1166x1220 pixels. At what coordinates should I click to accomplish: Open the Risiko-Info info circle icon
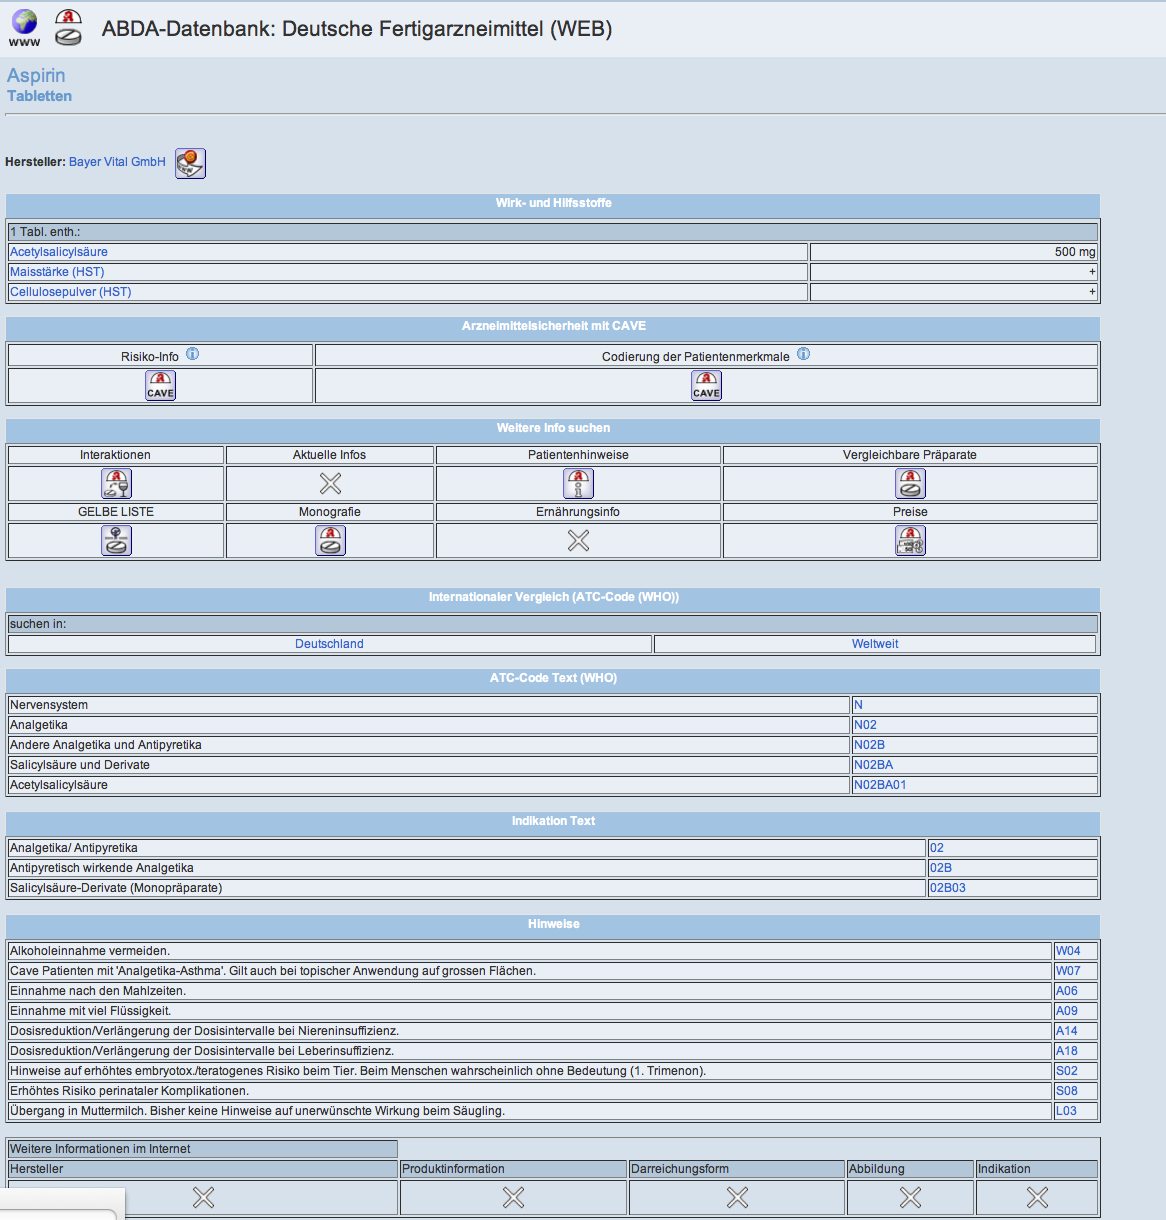pyautogui.click(x=193, y=354)
